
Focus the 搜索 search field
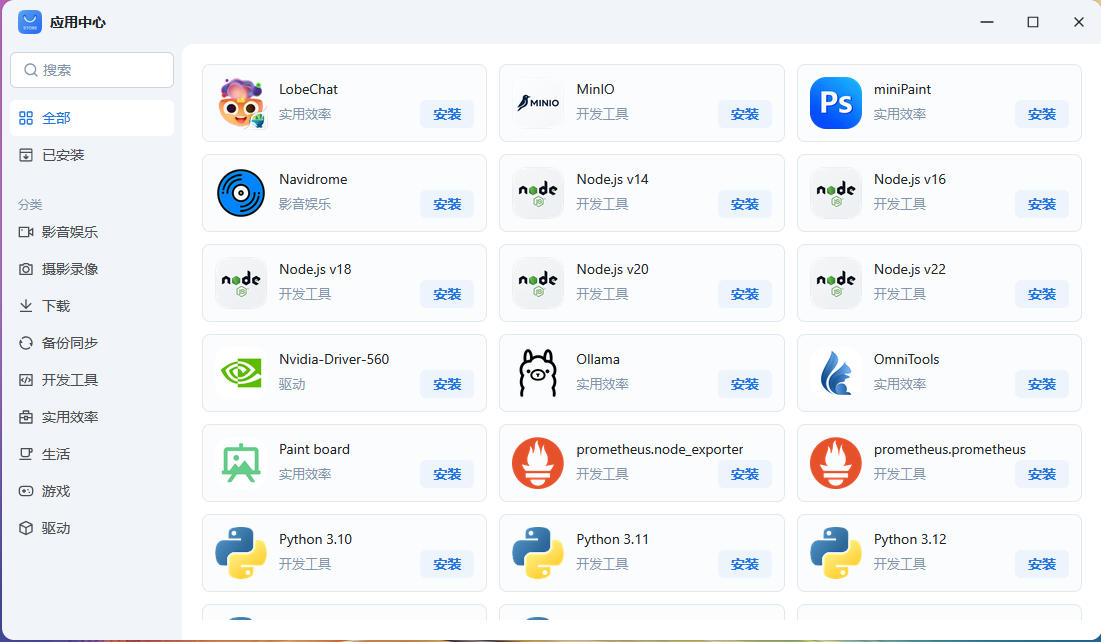click(x=92, y=70)
